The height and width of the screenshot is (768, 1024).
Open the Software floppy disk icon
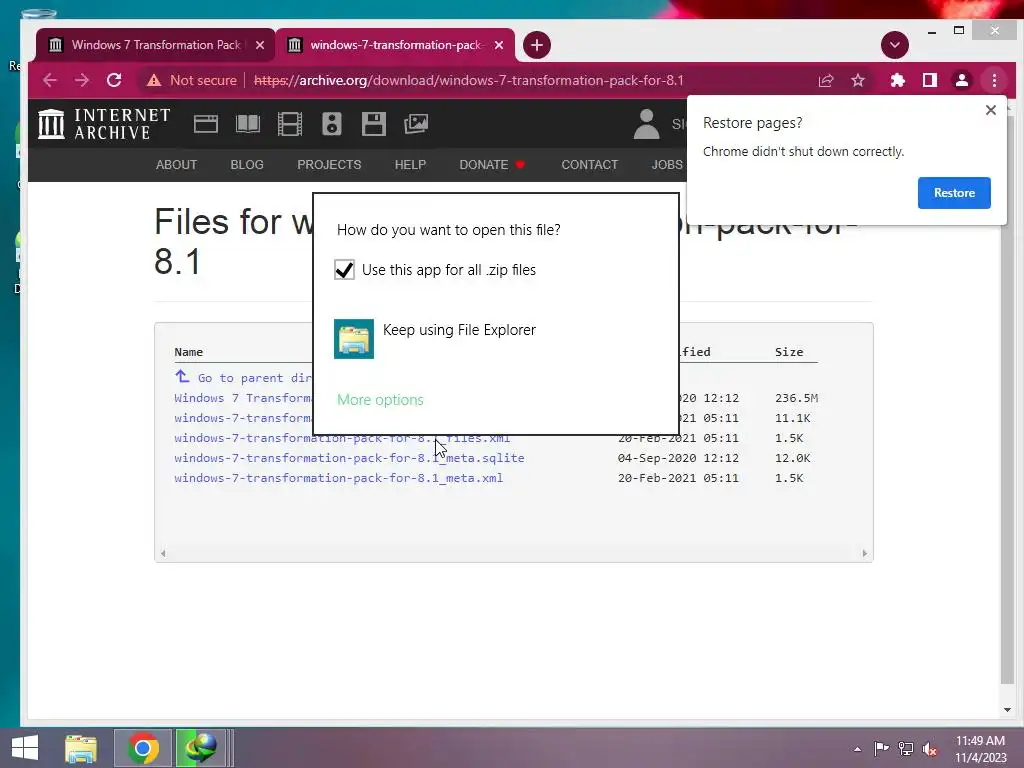pyautogui.click(x=374, y=124)
